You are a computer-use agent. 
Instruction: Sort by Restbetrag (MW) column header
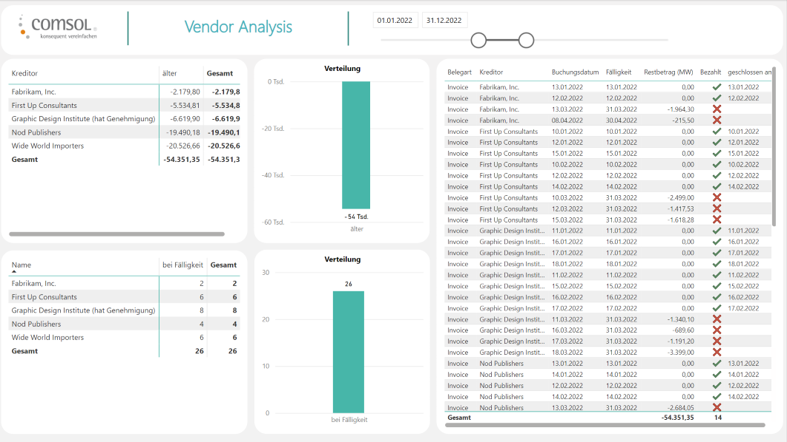pyautogui.click(x=669, y=72)
